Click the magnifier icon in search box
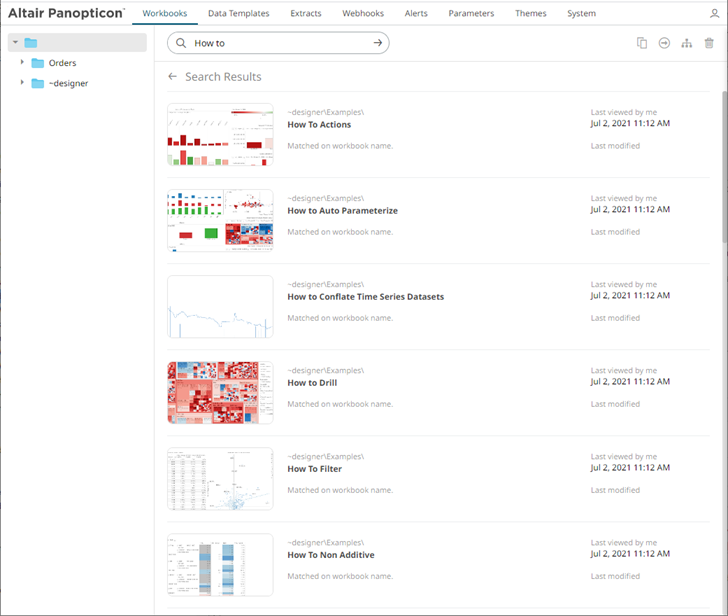The width and height of the screenshot is (728, 616). pyautogui.click(x=180, y=43)
